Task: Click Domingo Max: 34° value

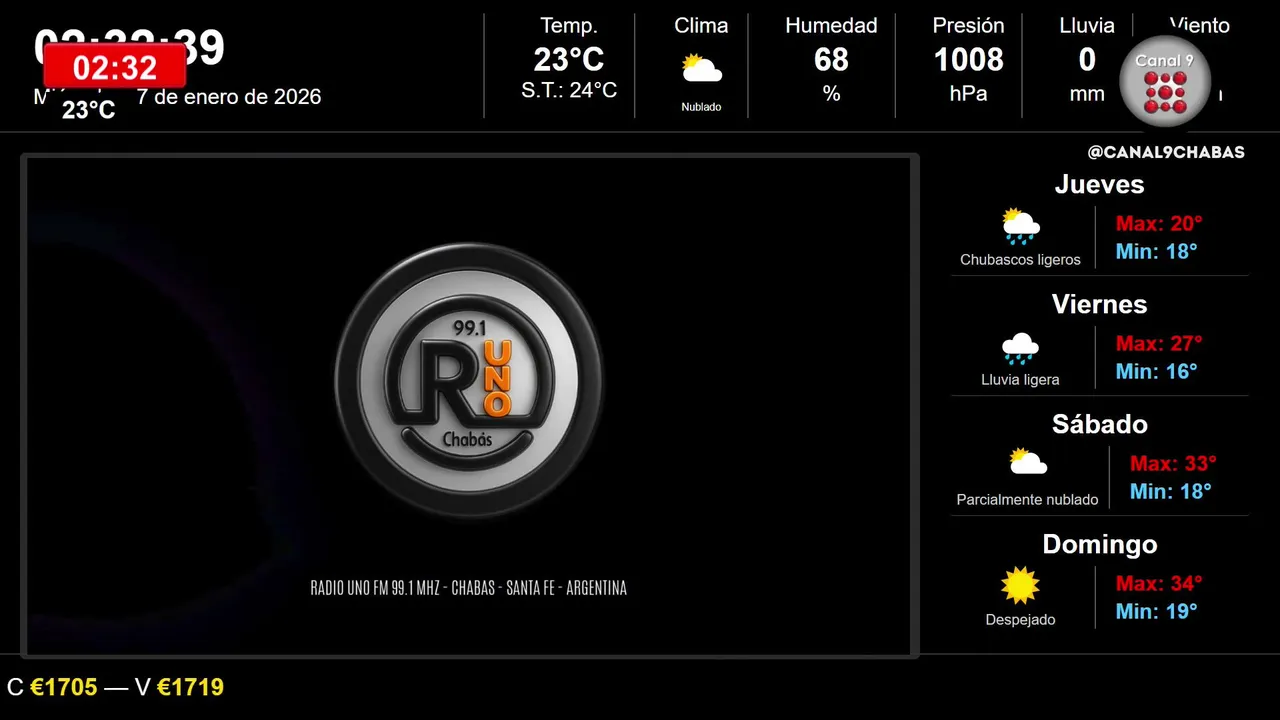Action: tap(1159, 583)
